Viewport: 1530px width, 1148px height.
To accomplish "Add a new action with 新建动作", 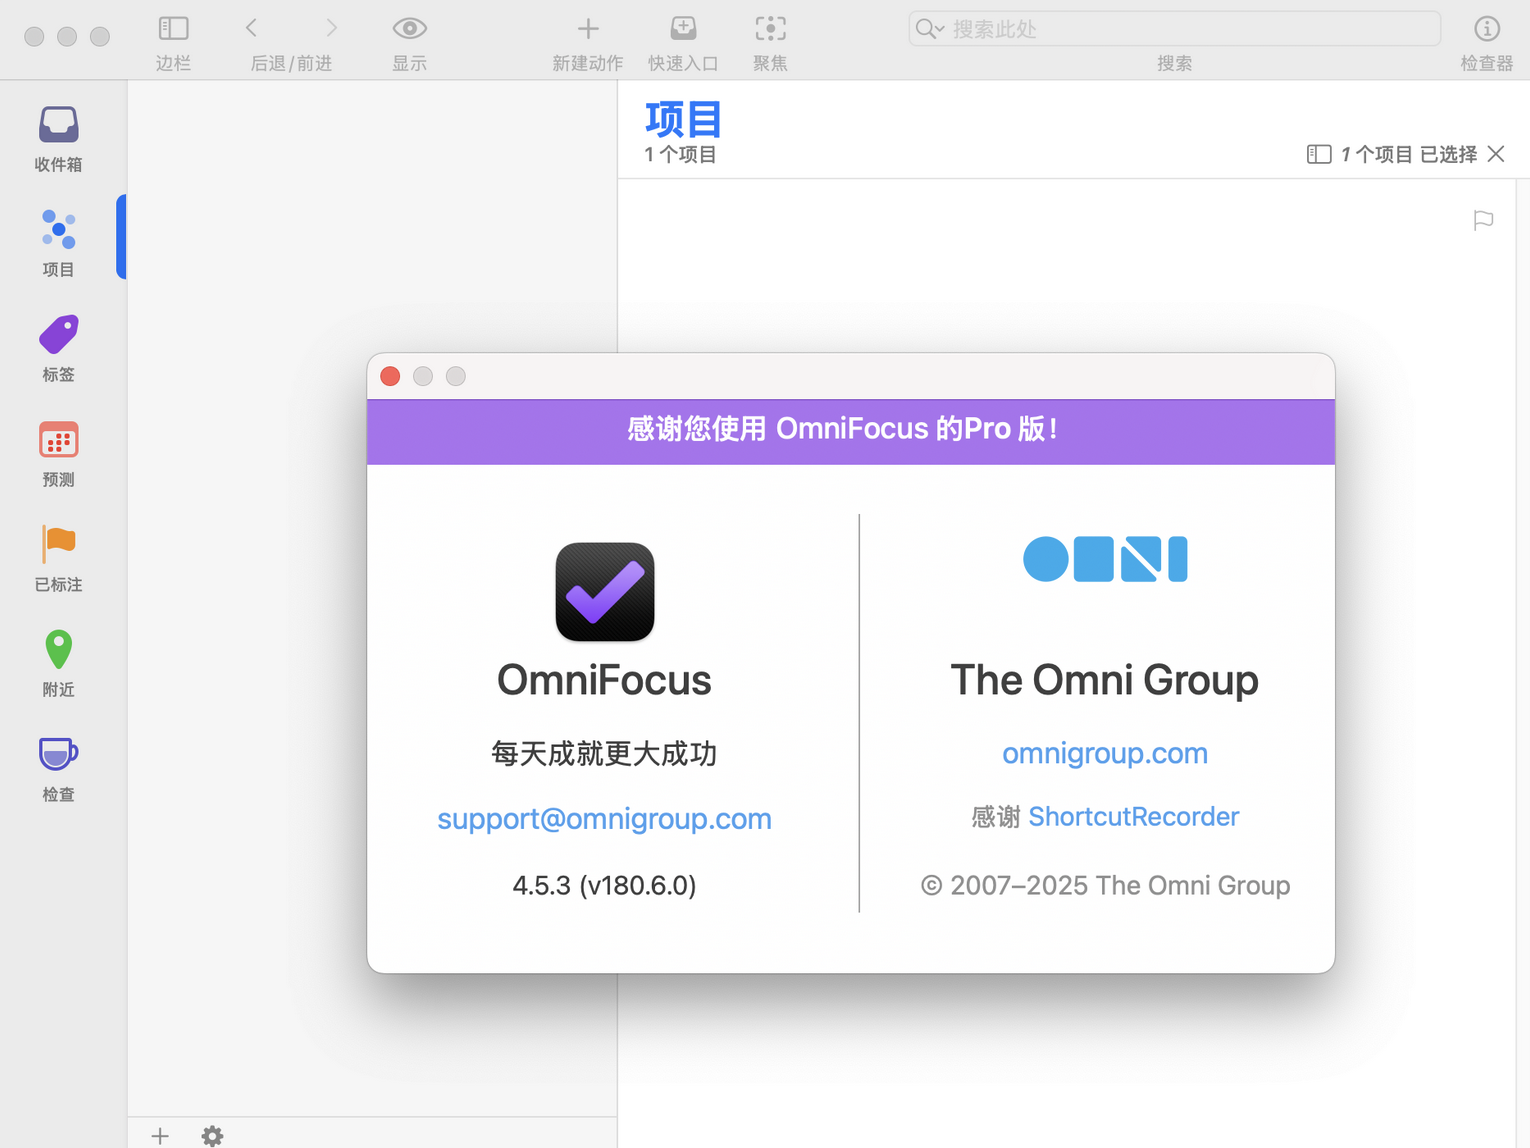I will (x=588, y=29).
